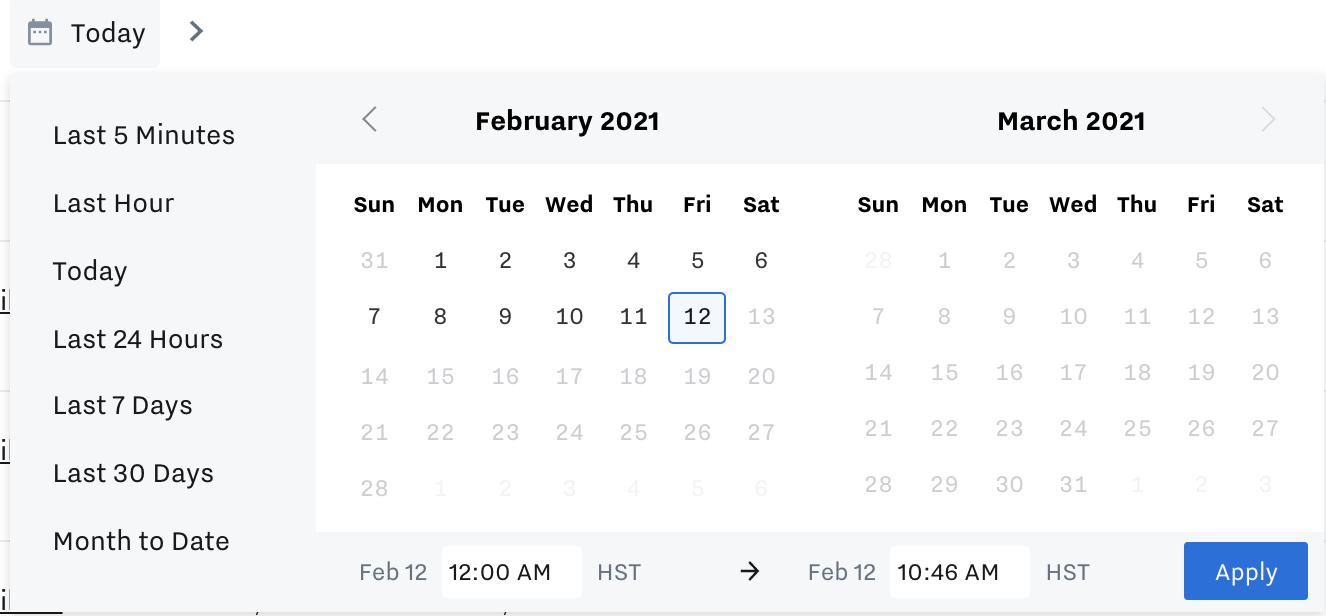Click the disabled next-month chevron

coord(1268,120)
